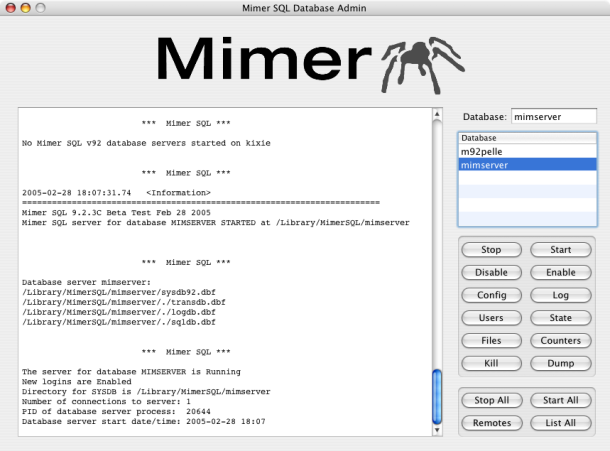Click the Database column header
The height and width of the screenshot is (451, 610).
tap(528, 138)
